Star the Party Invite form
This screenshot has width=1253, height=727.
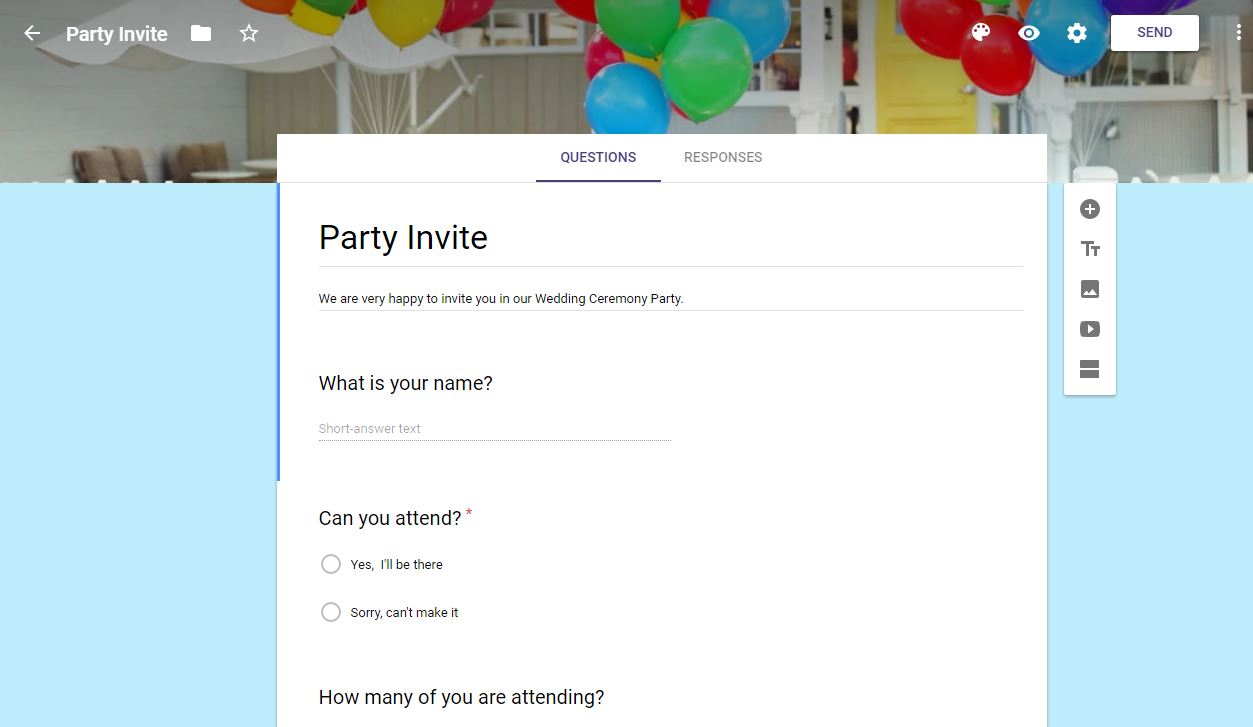[249, 33]
